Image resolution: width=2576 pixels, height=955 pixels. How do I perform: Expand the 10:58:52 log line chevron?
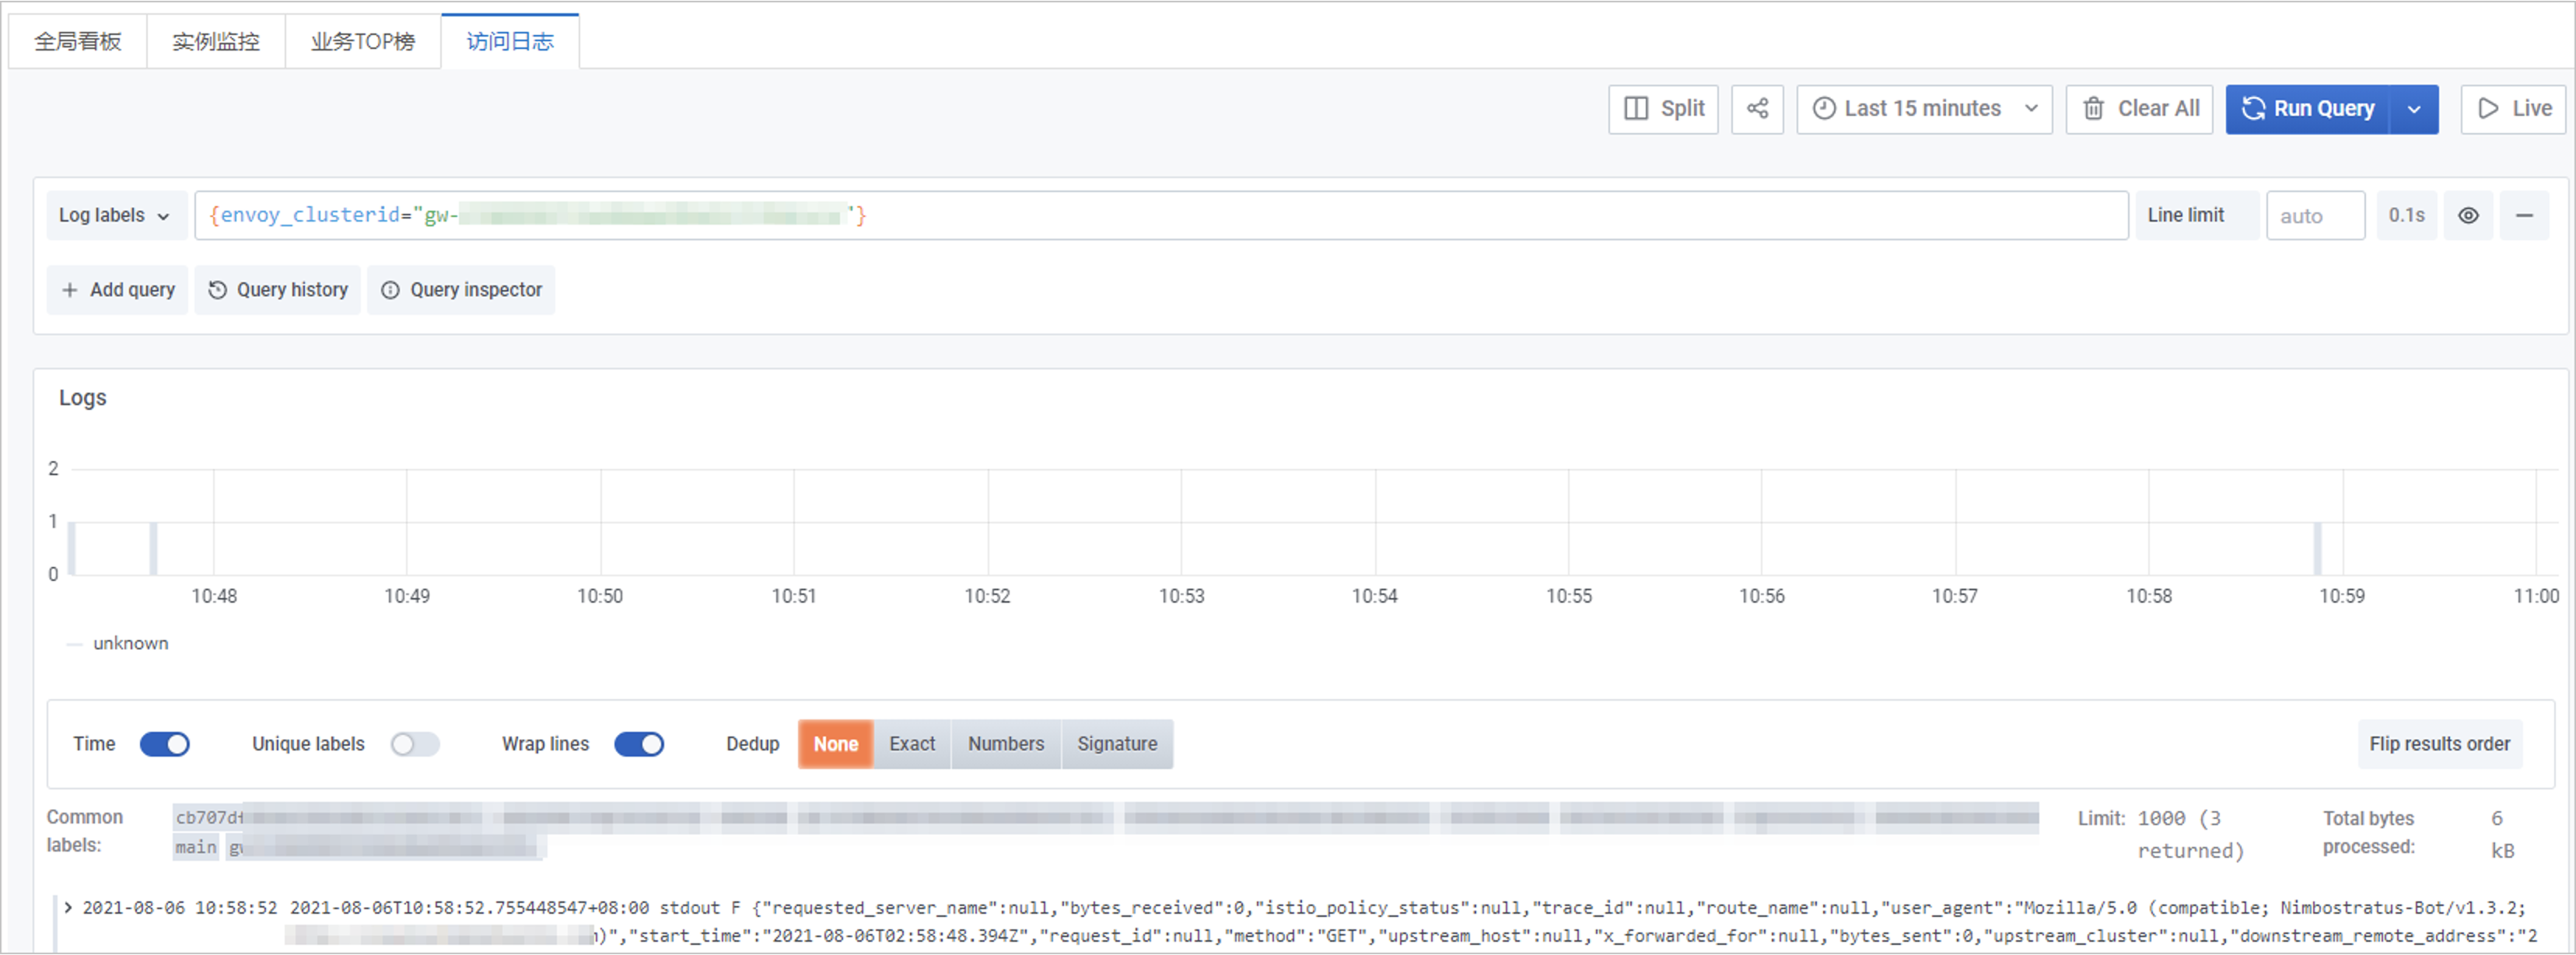(68, 907)
